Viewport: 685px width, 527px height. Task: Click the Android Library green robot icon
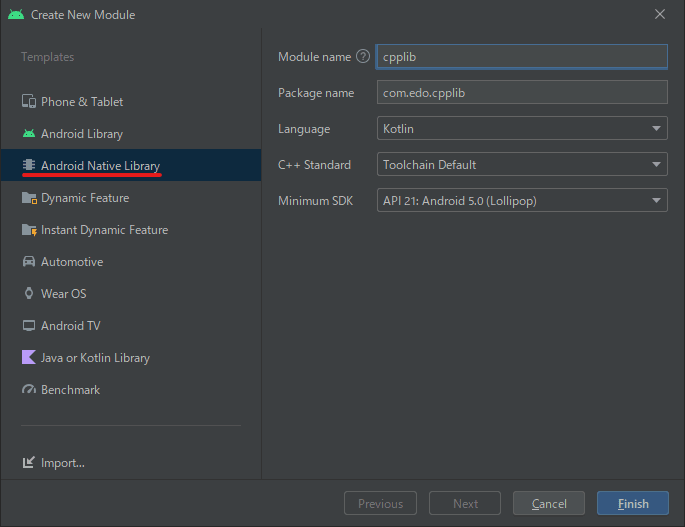tap(29, 133)
